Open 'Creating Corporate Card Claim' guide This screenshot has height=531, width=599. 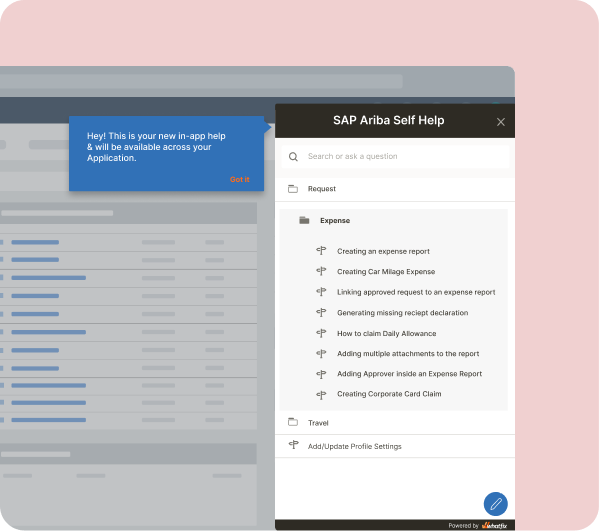pos(389,394)
